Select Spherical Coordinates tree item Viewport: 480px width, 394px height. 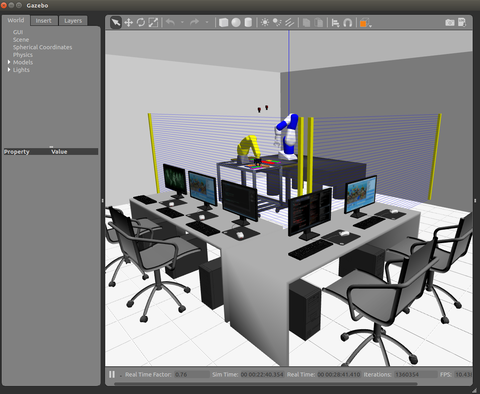point(42,47)
